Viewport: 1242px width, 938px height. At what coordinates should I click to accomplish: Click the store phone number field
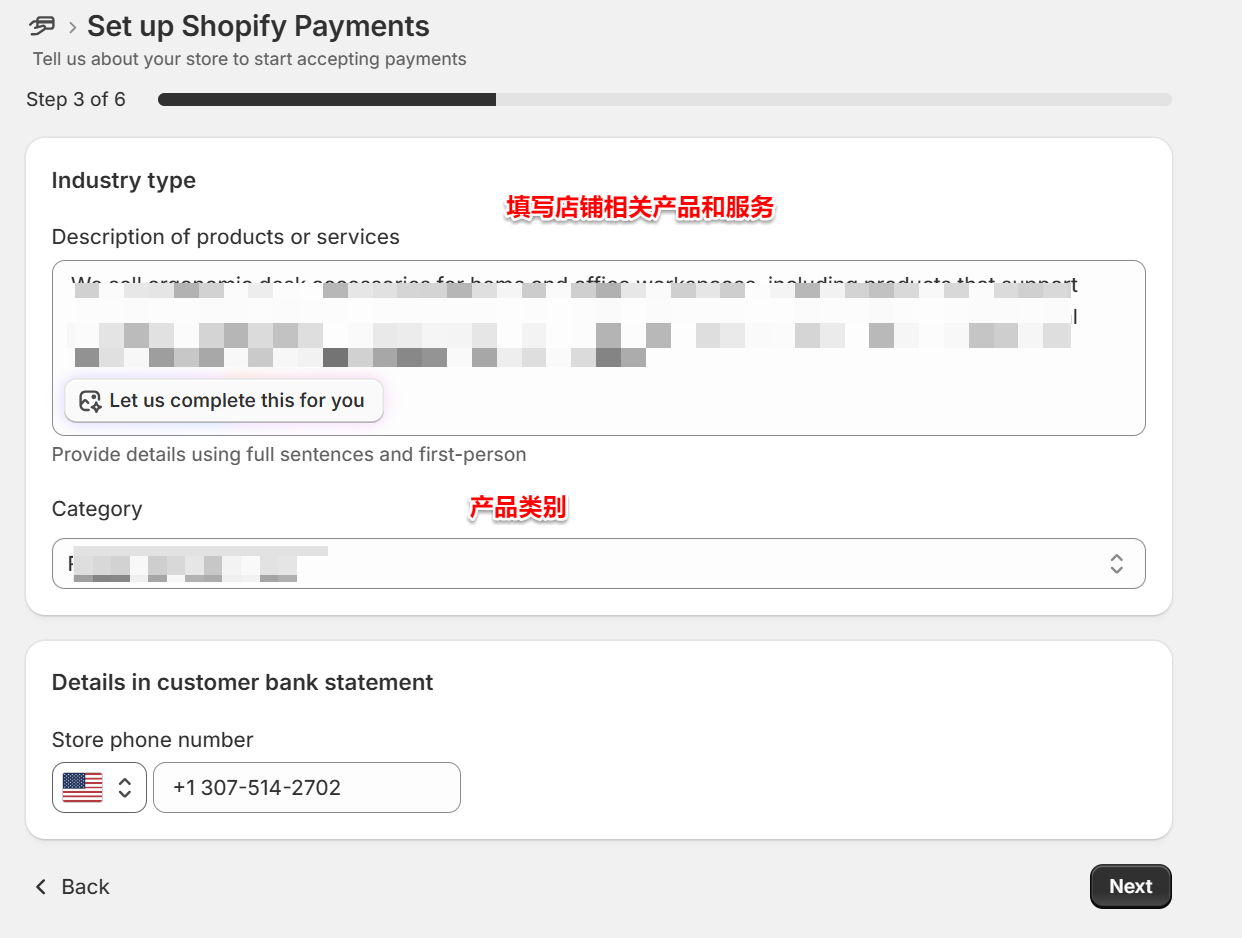coord(306,788)
